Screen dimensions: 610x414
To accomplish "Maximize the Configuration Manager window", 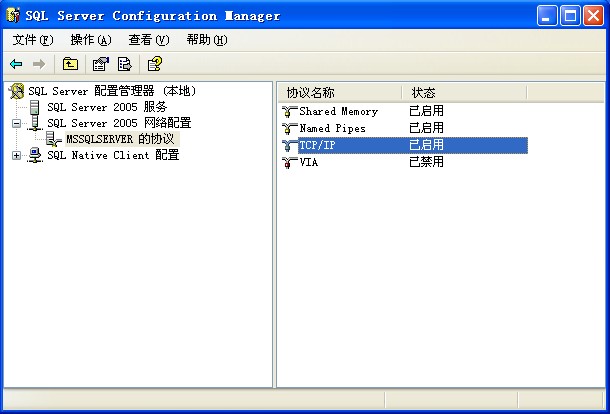I will pyautogui.click(x=570, y=16).
